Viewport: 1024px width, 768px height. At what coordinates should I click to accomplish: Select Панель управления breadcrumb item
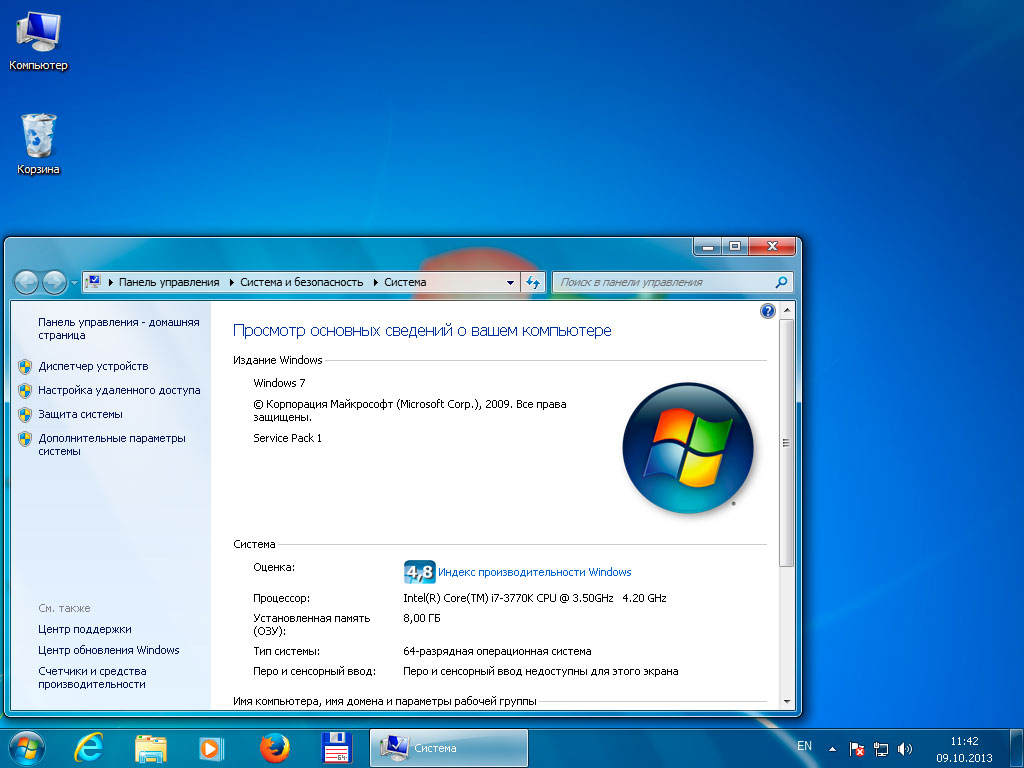pos(168,282)
